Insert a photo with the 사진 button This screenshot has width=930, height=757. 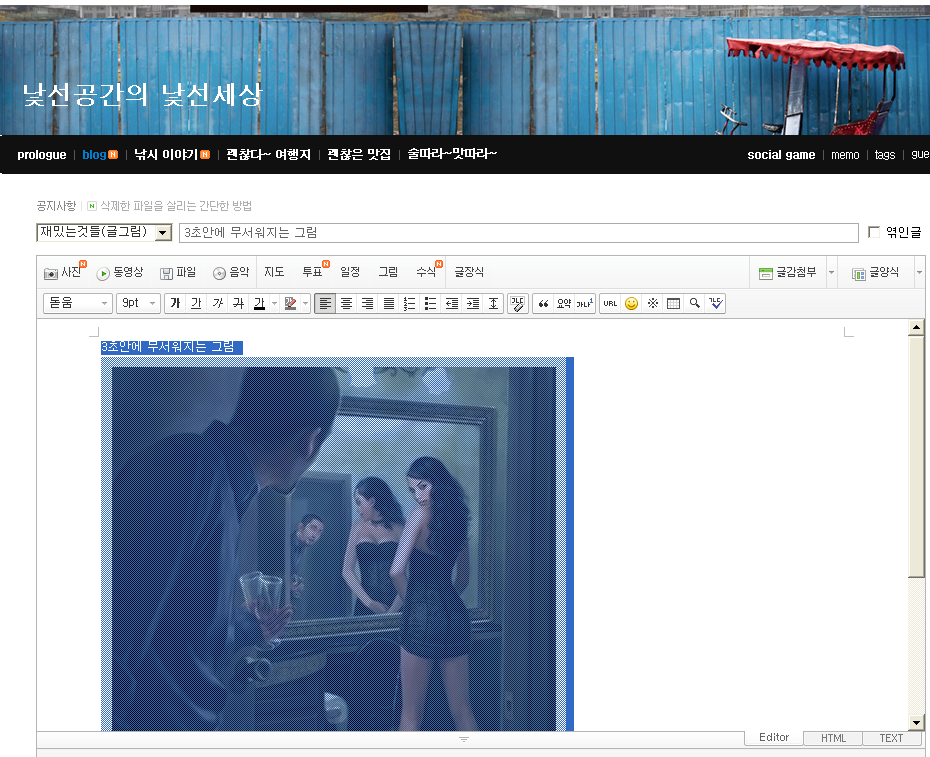pos(64,272)
